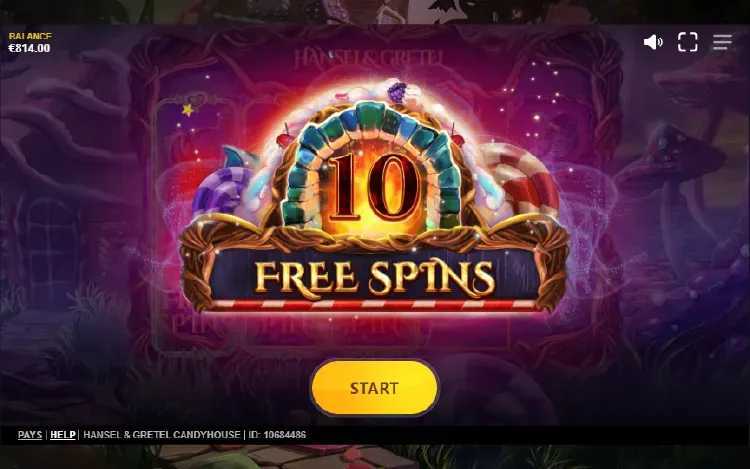
Task: Click the faded Hansel & Gretel logo
Action: [368, 58]
